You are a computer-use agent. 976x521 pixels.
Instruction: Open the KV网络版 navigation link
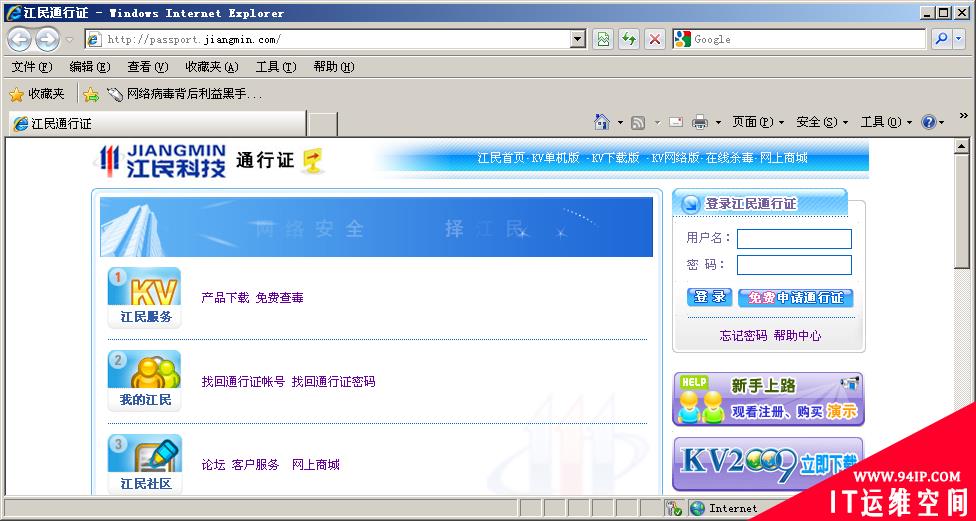[675, 158]
